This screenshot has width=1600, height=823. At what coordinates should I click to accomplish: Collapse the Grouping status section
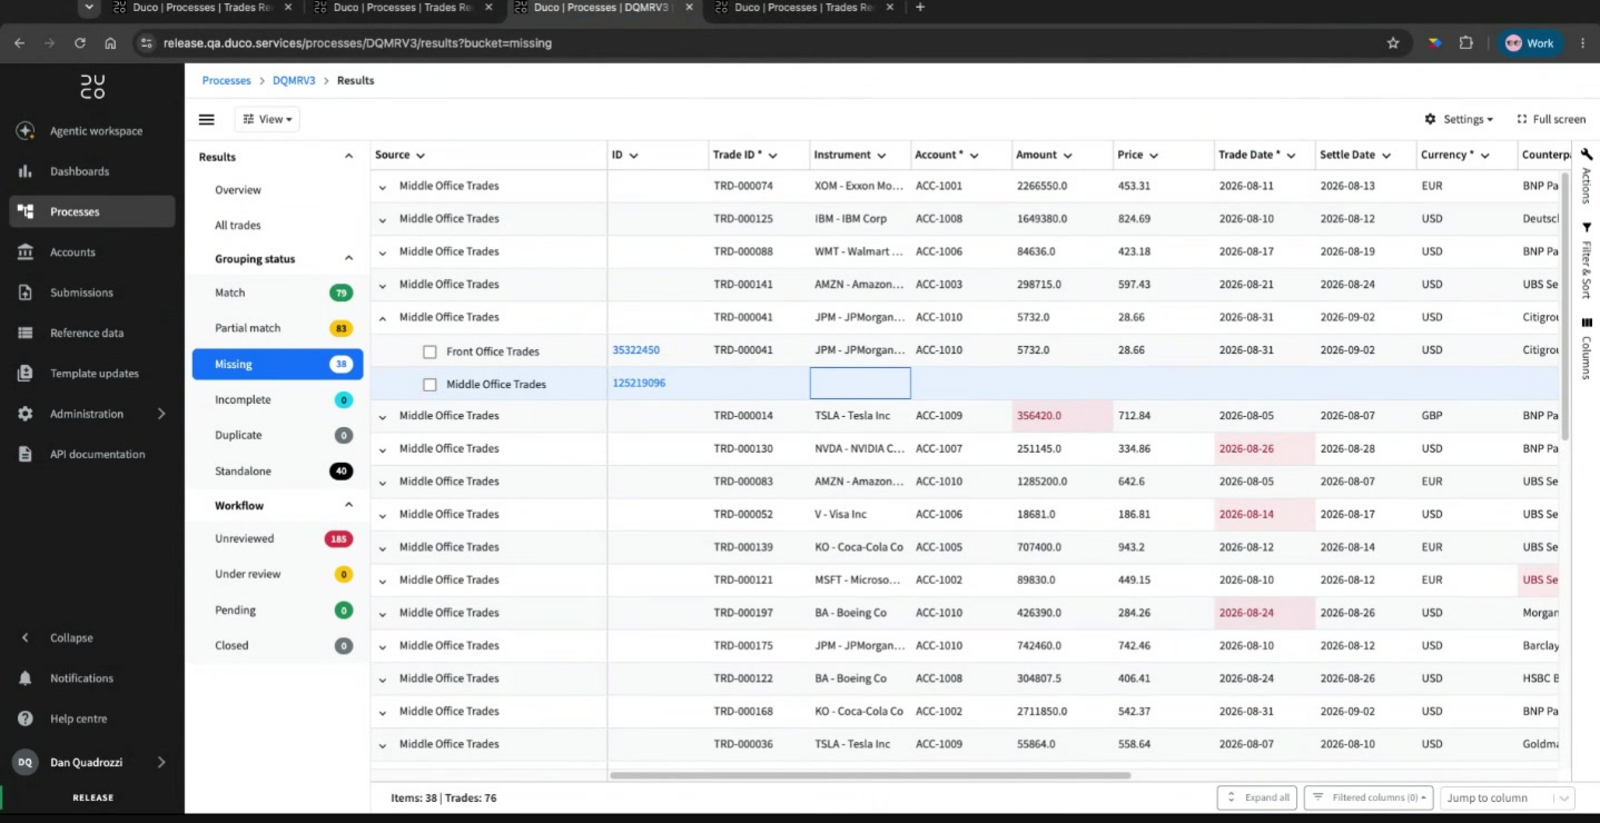coord(349,259)
